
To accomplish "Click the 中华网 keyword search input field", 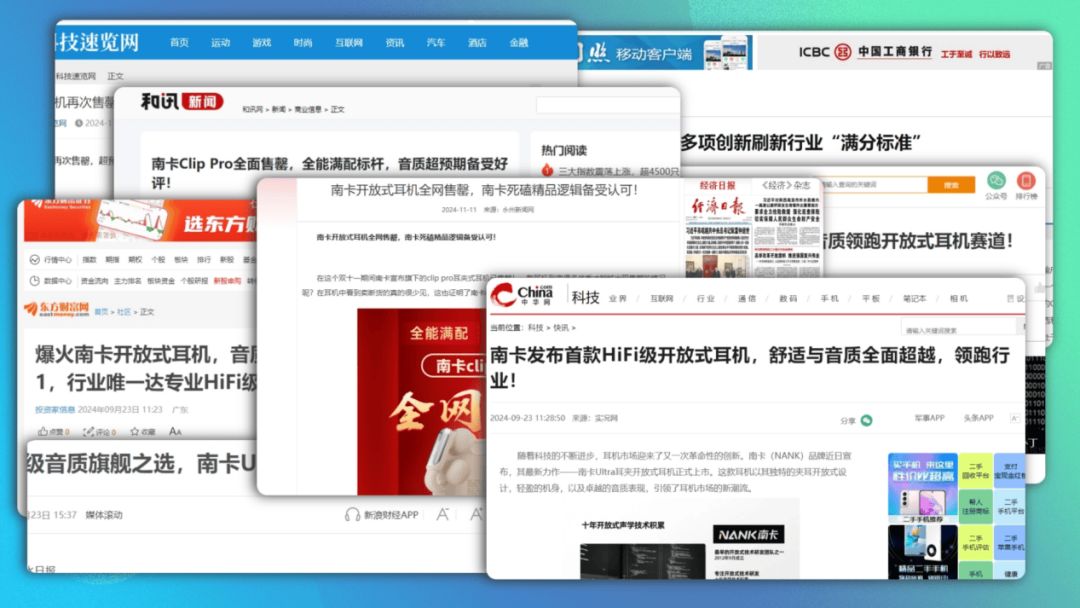I will [x=959, y=329].
